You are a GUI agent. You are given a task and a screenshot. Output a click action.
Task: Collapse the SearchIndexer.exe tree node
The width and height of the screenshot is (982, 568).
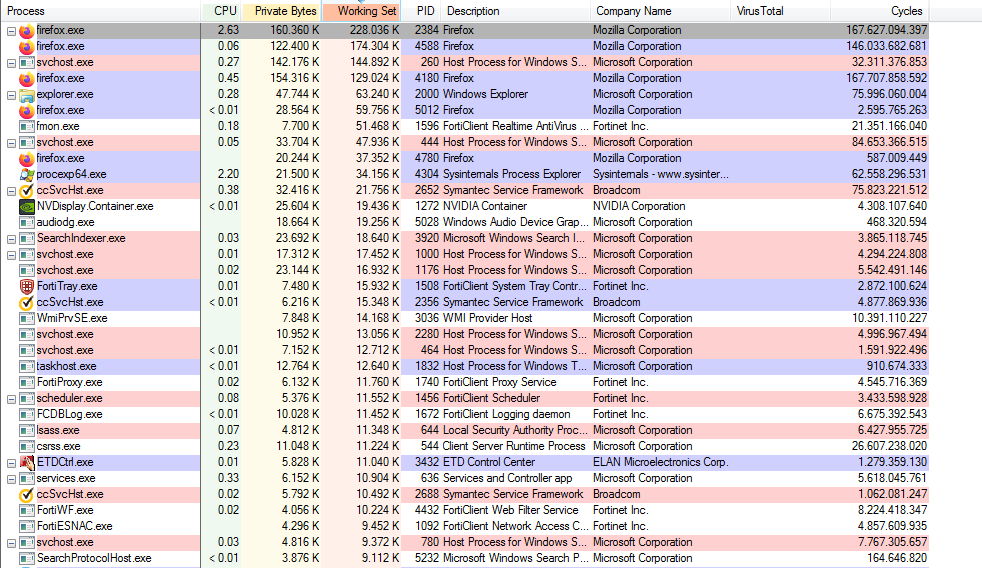point(11,239)
